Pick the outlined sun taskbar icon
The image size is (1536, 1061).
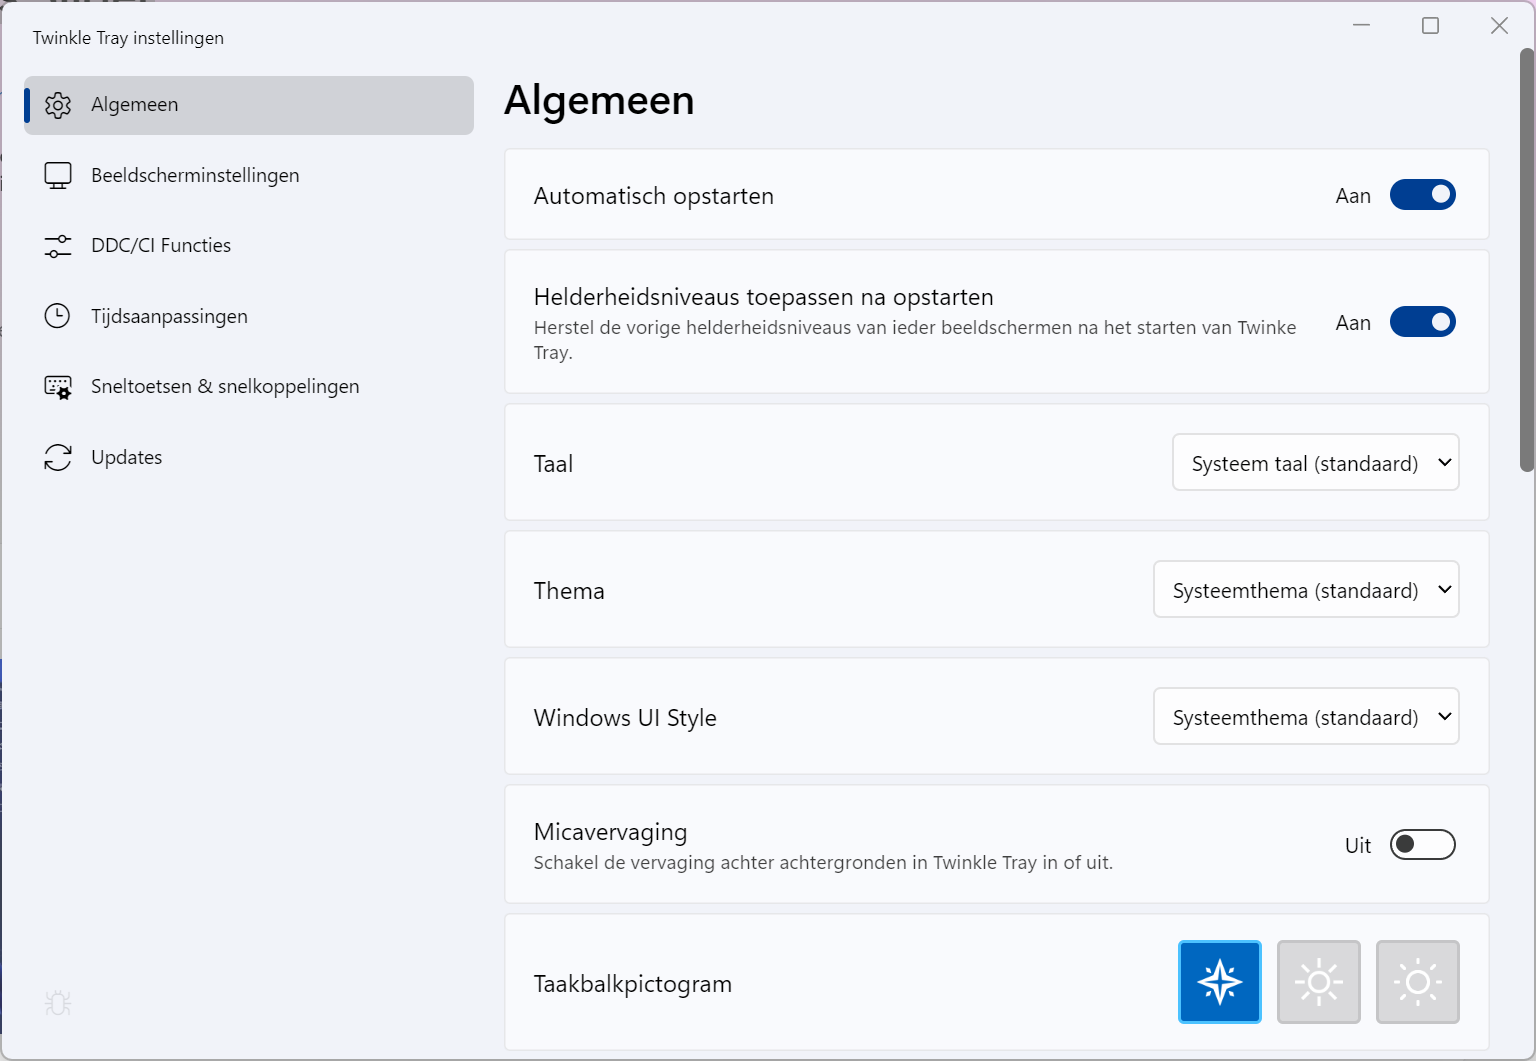click(x=1418, y=982)
